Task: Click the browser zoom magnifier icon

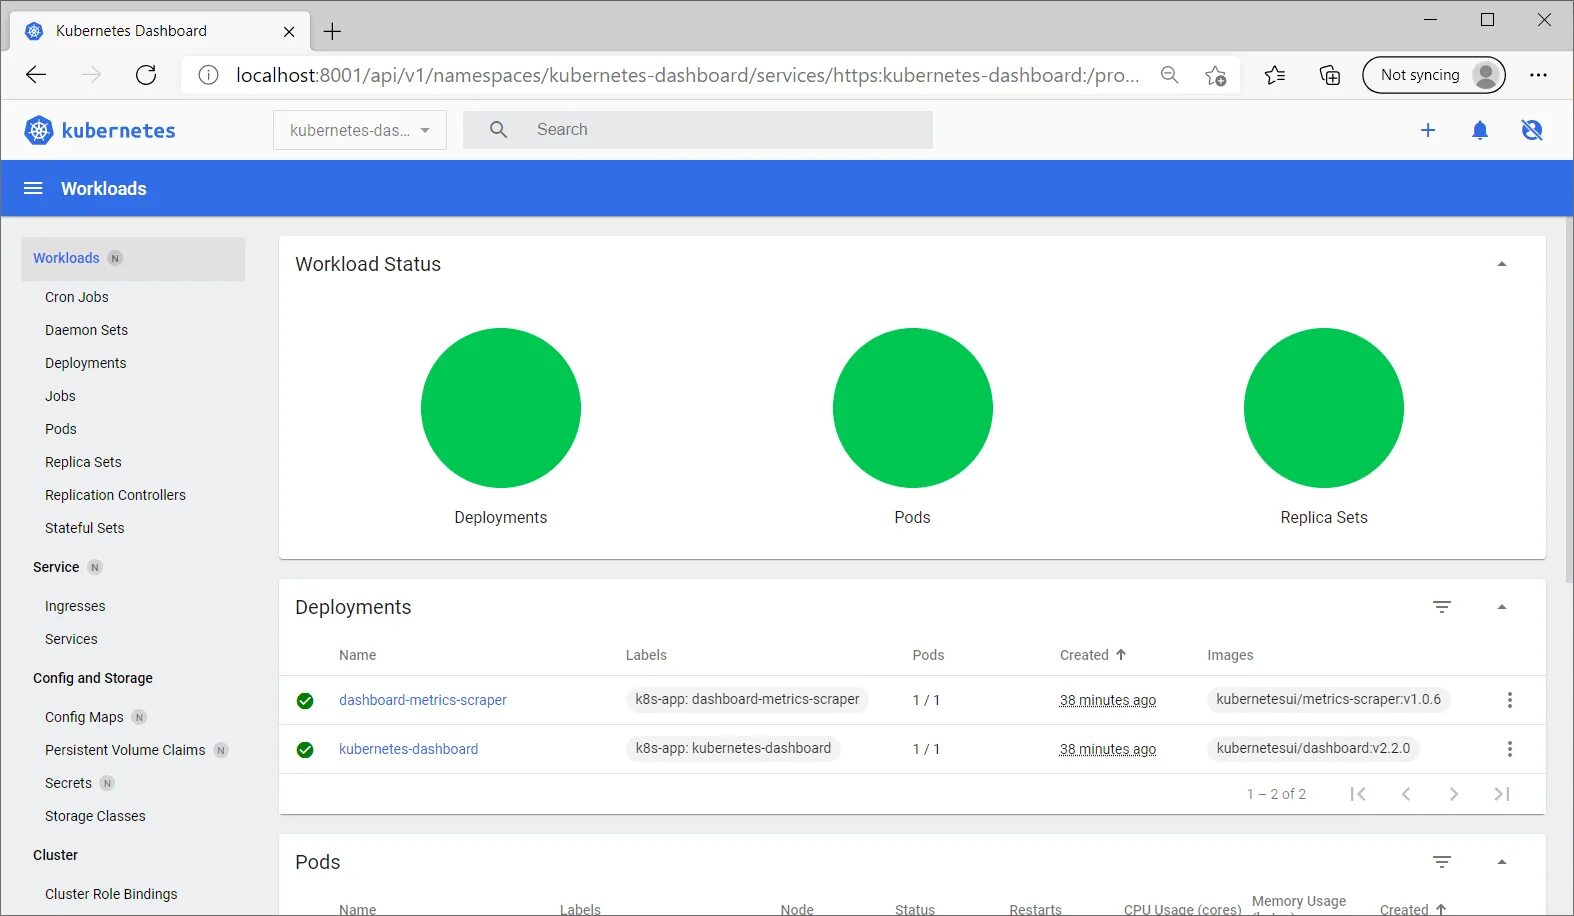Action: click(x=1169, y=75)
